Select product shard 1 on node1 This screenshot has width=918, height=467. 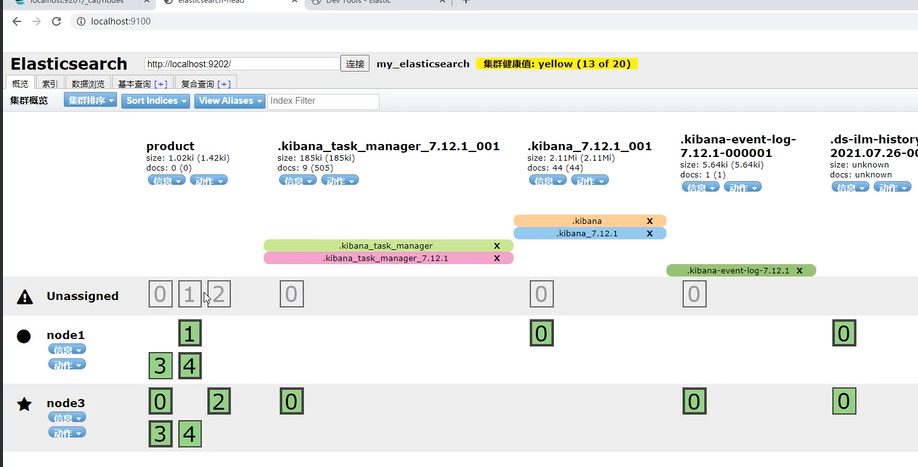tap(190, 333)
